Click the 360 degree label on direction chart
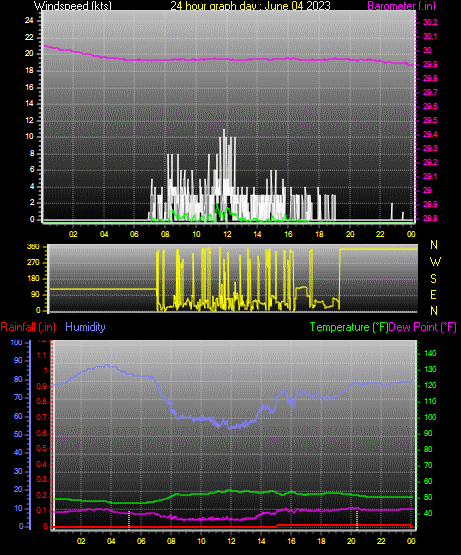Image resolution: width=461 pixels, height=555 pixels. pyautogui.click(x=33, y=247)
